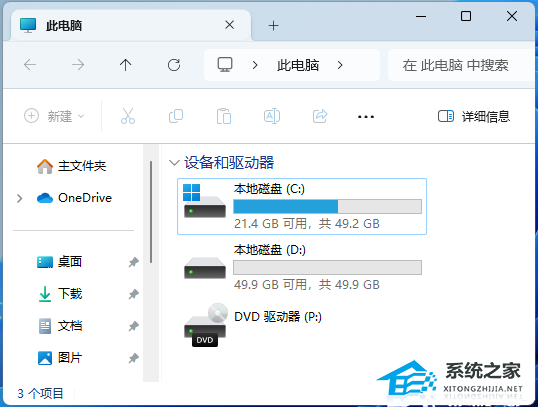This screenshot has height=407, width=538.
Task: Click the 在 此电脑 中搜索 search box
Action: coord(461,65)
